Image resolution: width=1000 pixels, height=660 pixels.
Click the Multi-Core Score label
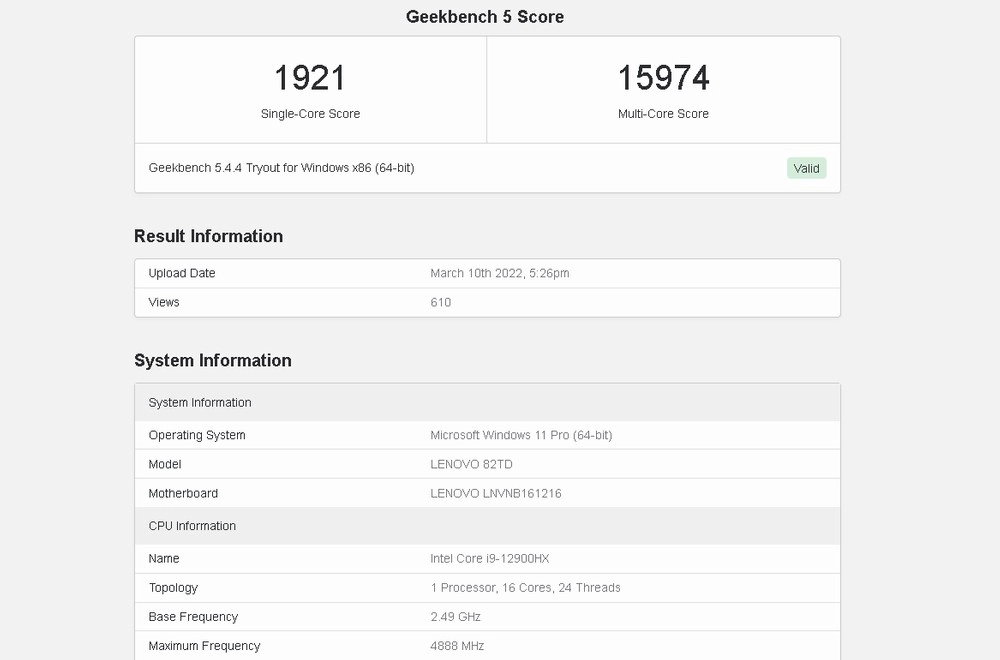click(x=663, y=114)
